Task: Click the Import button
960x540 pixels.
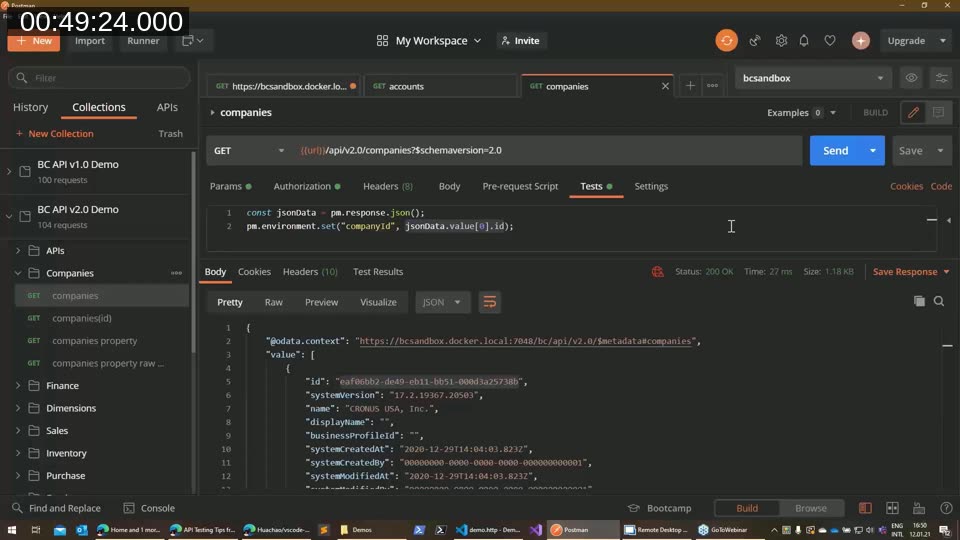Action: click(x=89, y=40)
